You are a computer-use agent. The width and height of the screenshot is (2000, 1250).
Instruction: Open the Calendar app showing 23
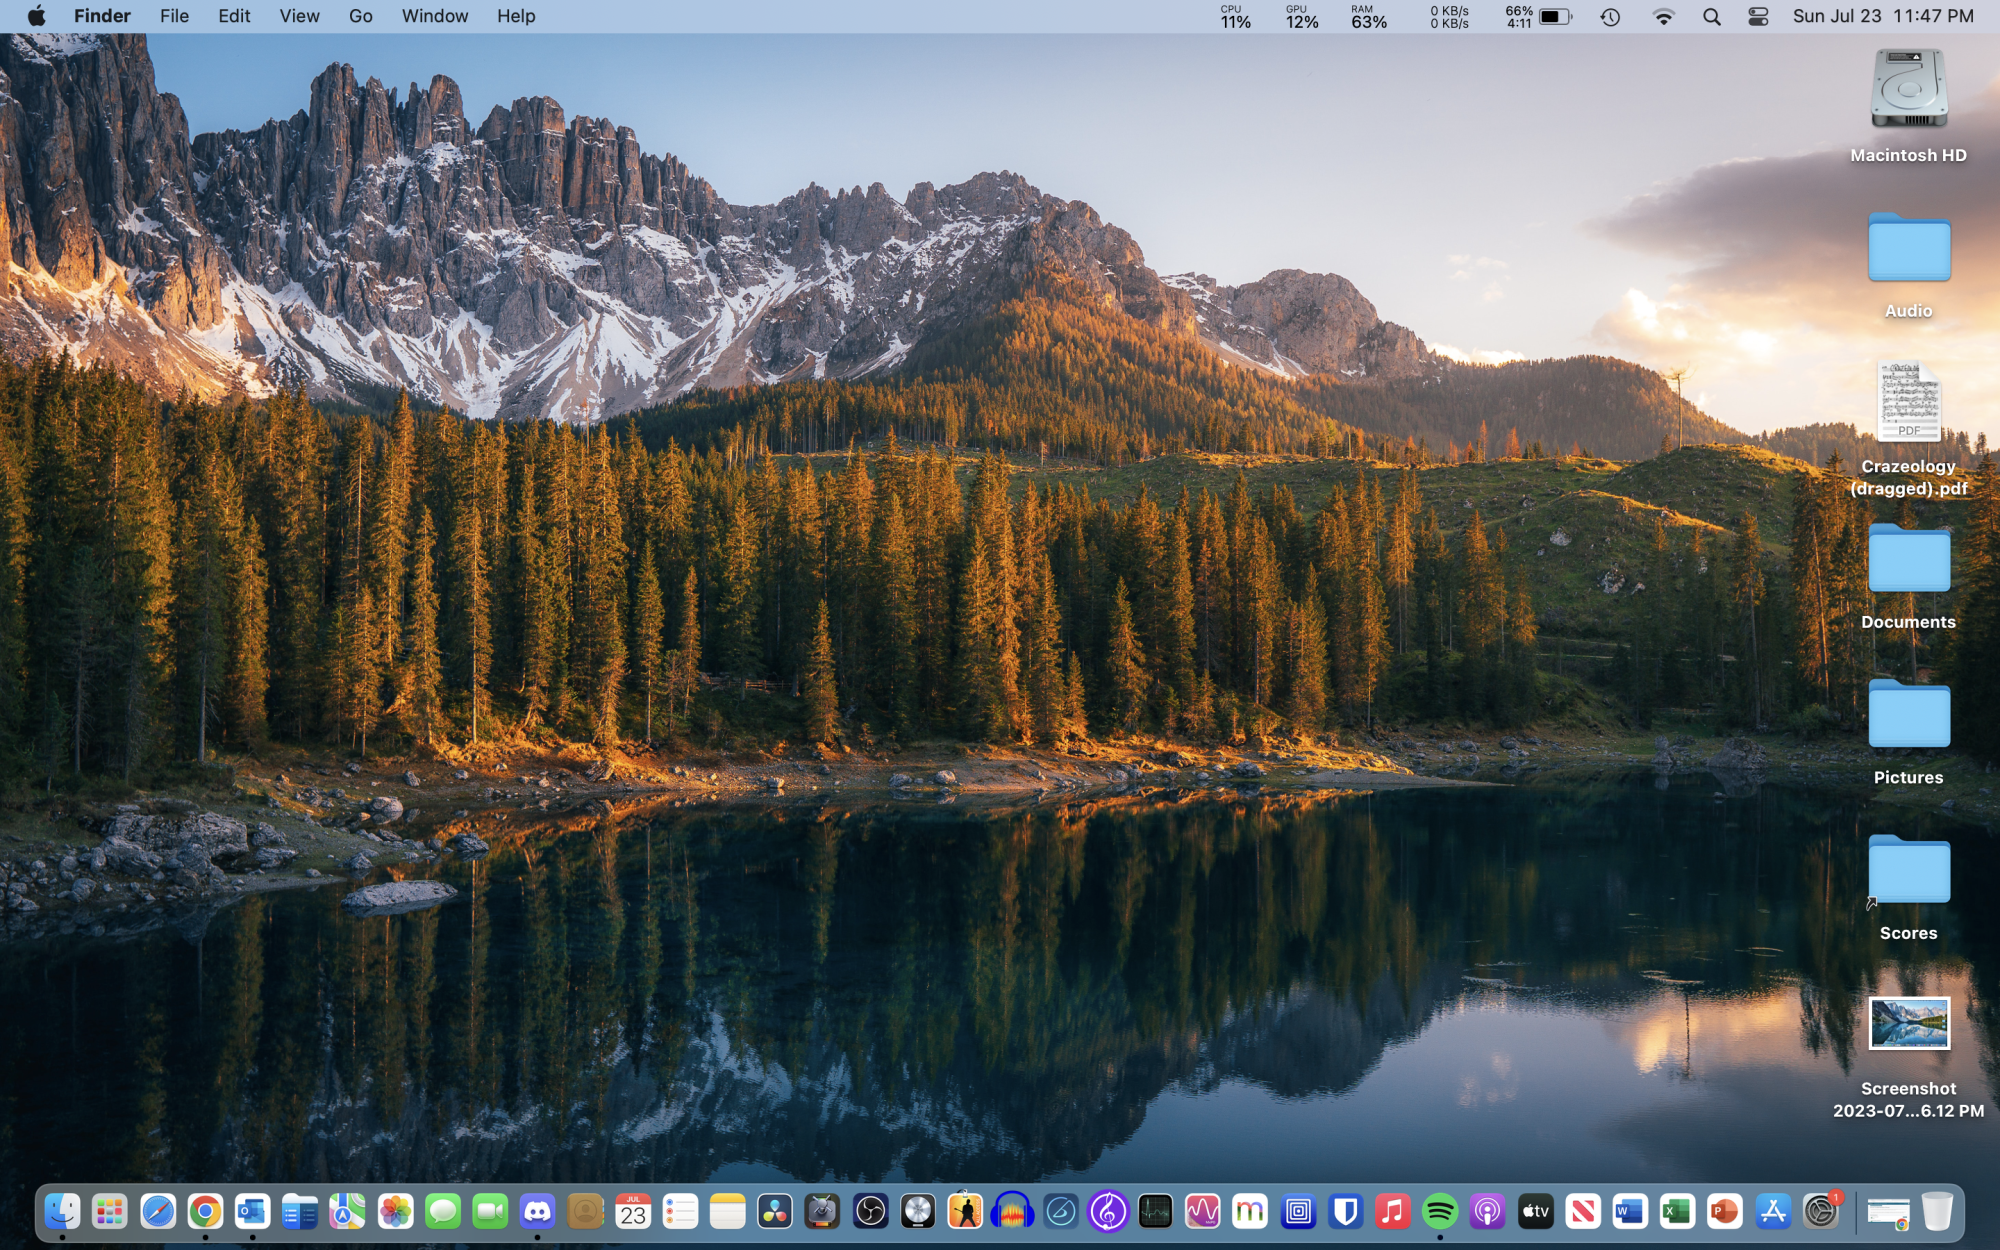coord(633,1212)
